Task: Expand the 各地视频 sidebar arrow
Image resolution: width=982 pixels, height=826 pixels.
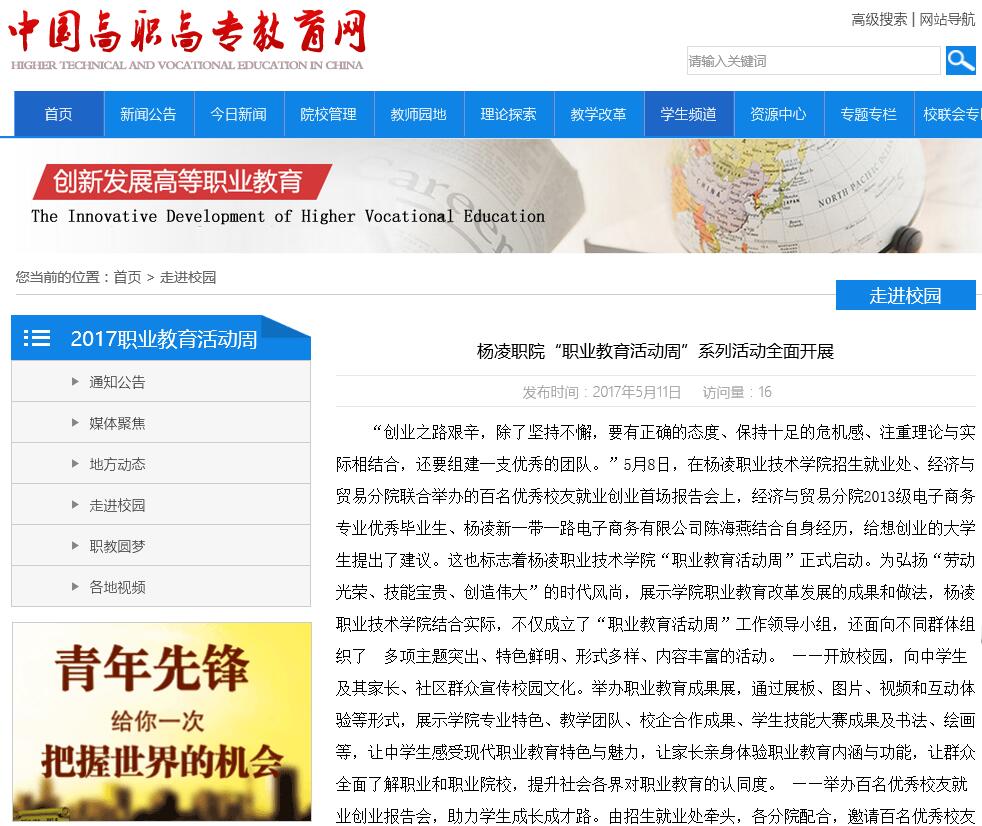Action: click(75, 586)
